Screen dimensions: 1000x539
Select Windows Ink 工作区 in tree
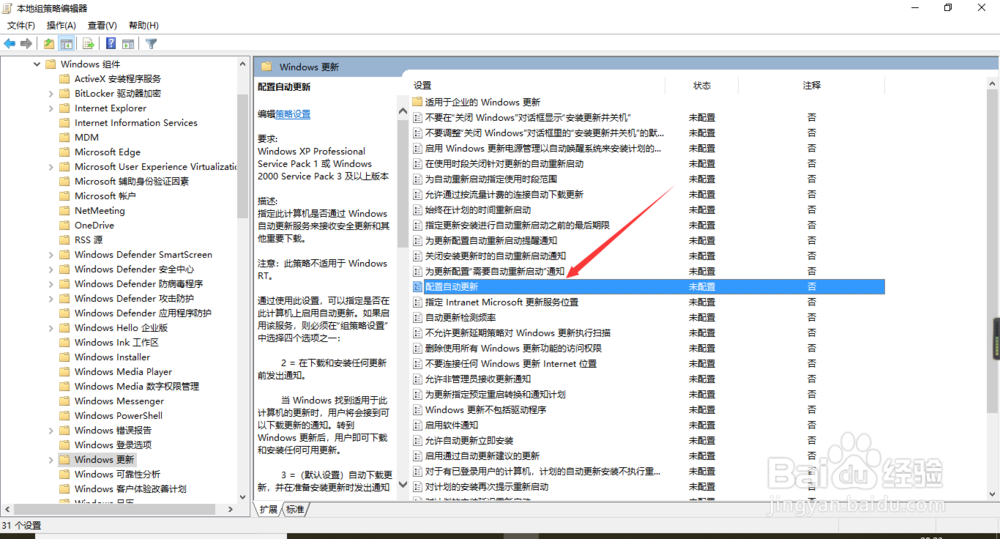(117, 343)
